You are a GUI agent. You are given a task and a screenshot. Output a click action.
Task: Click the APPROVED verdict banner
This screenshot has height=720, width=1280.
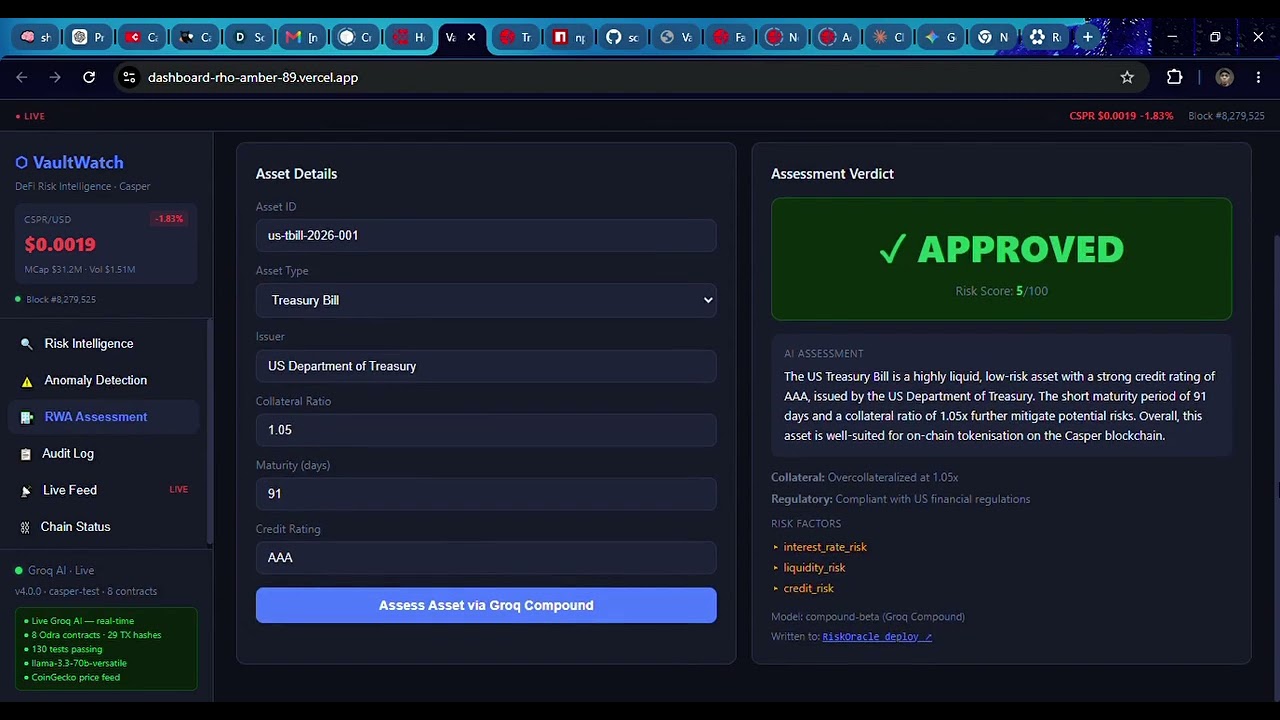(x=1001, y=259)
